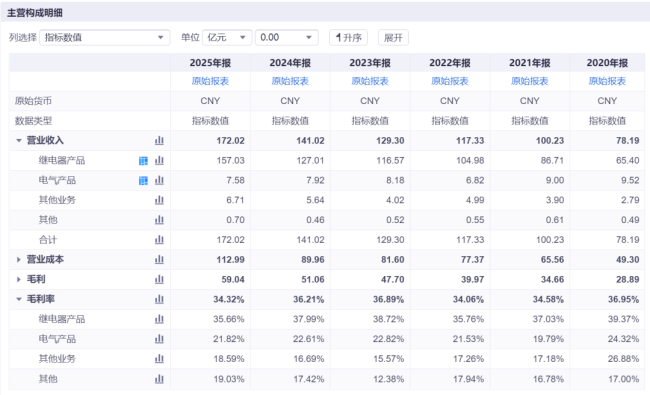Viewport: 650px width, 395px height.
Task: Open chart icon for 毛利率 row
Action: click(159, 299)
